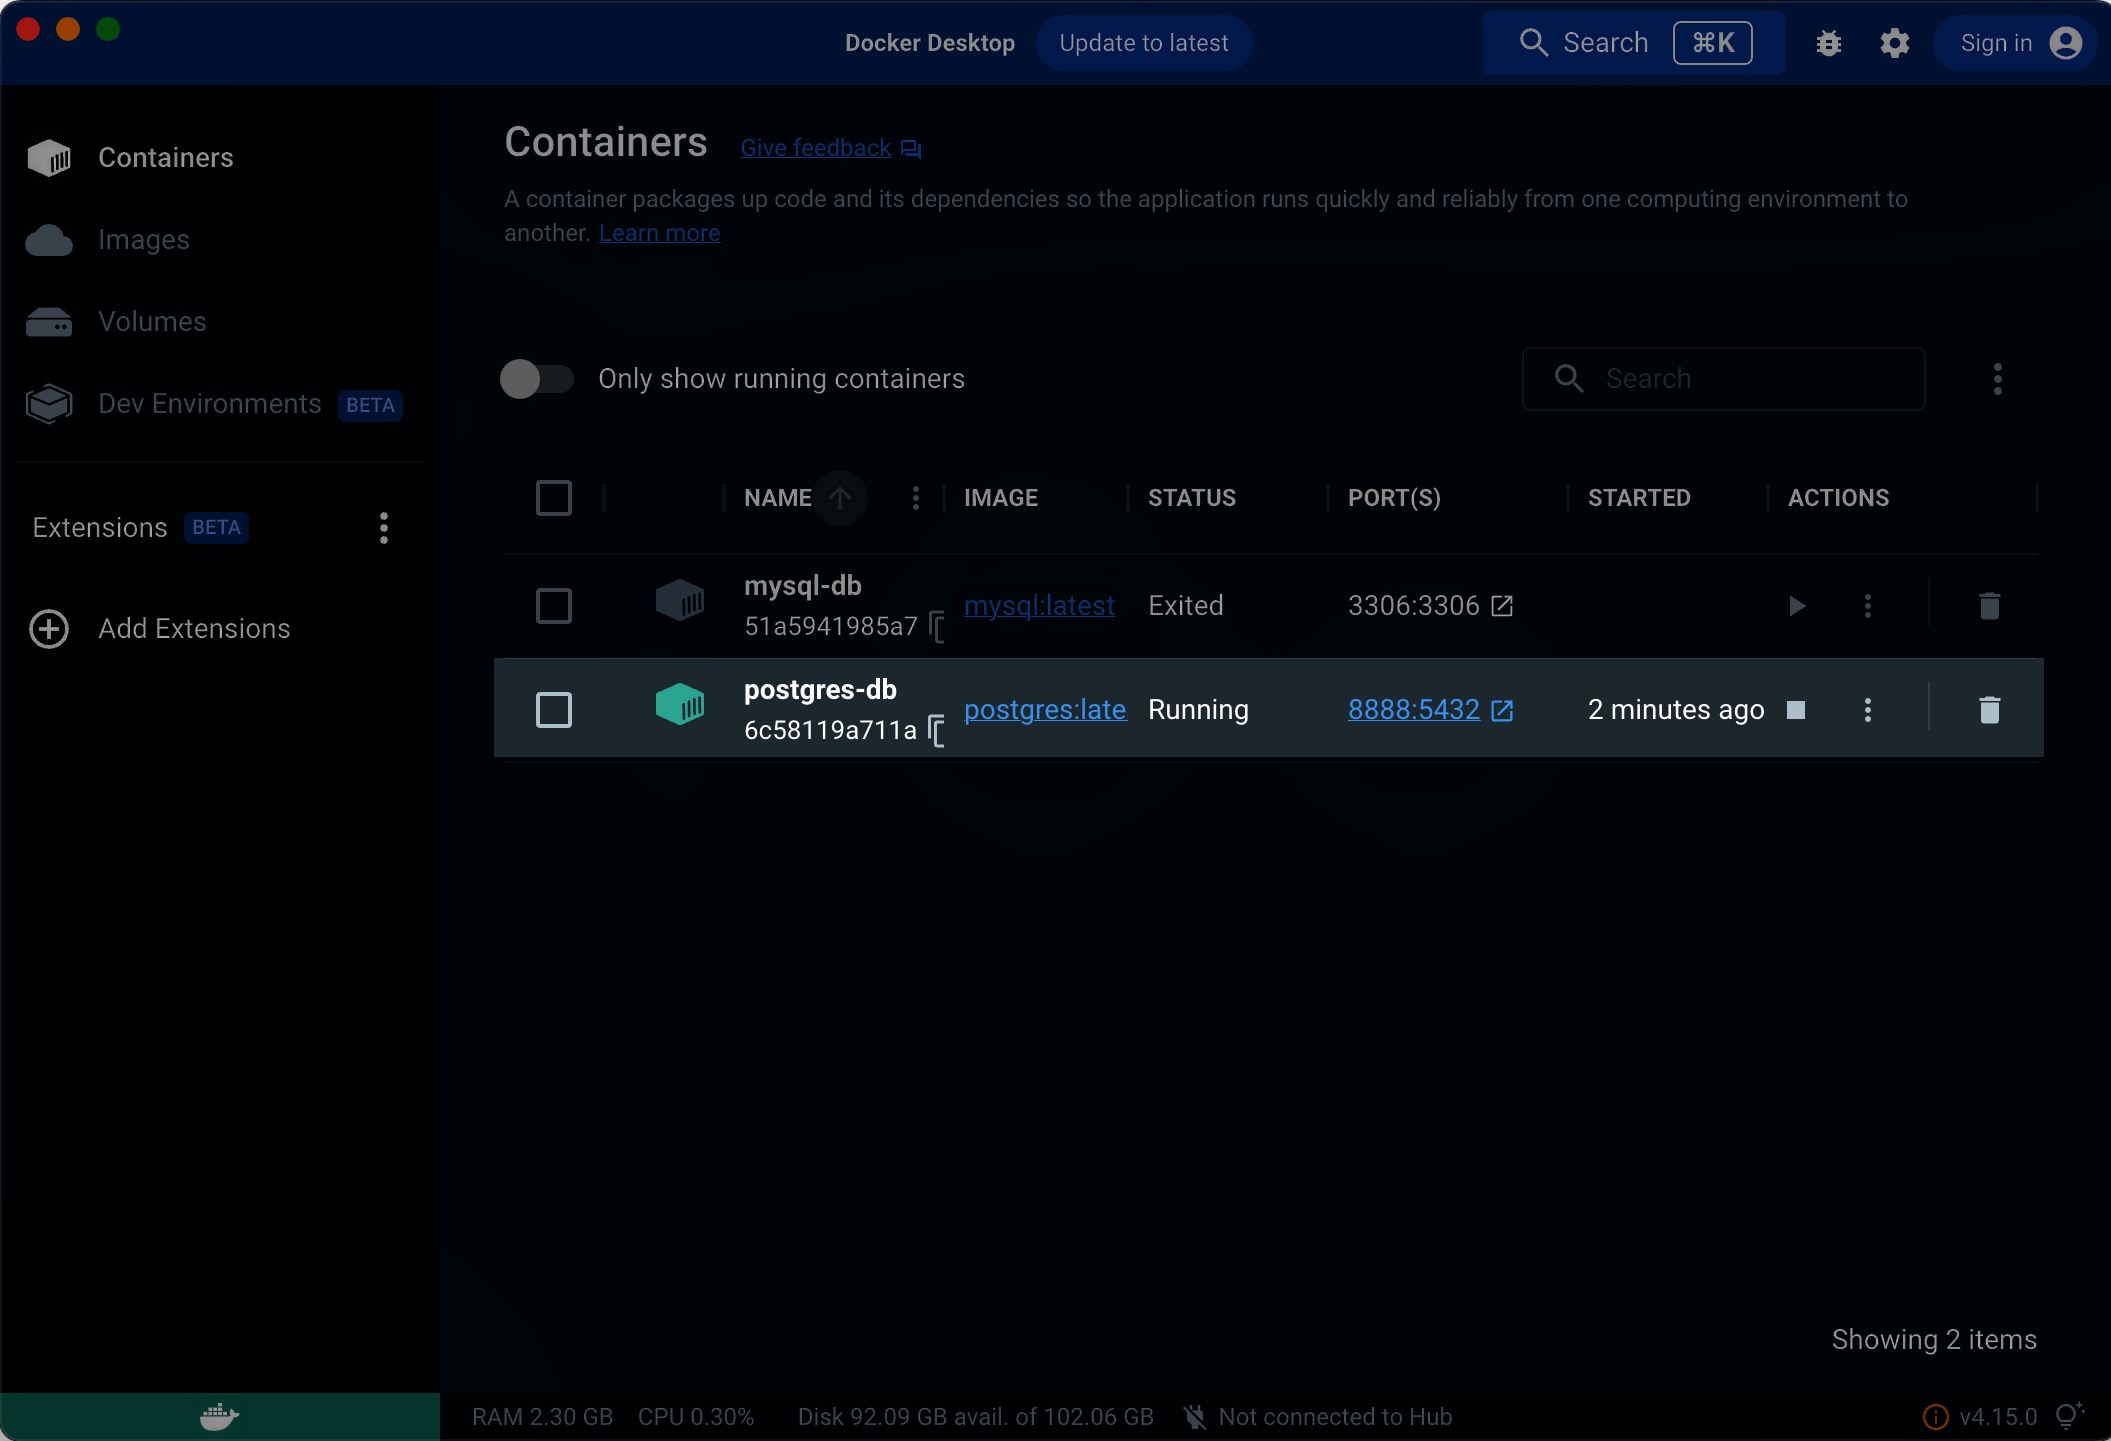Start the mysql-db container with play icon
The image size is (2111, 1441).
(1796, 606)
